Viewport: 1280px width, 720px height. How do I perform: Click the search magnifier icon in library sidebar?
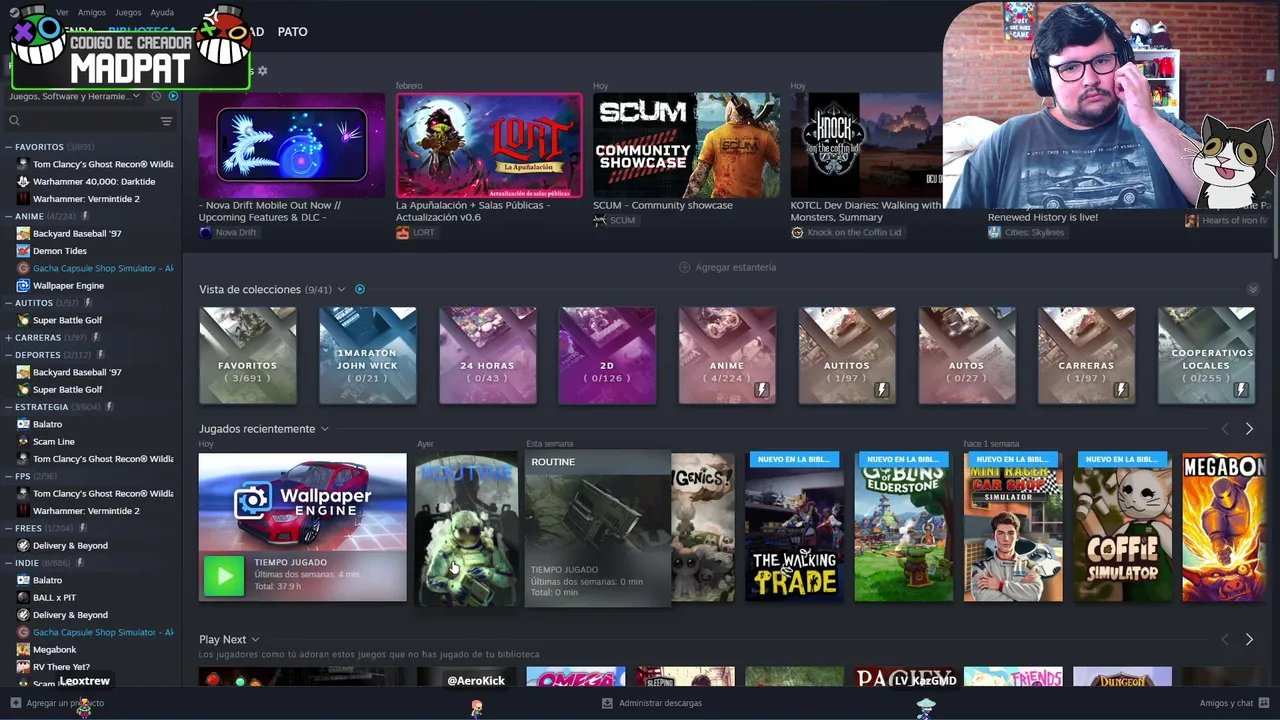(14, 121)
